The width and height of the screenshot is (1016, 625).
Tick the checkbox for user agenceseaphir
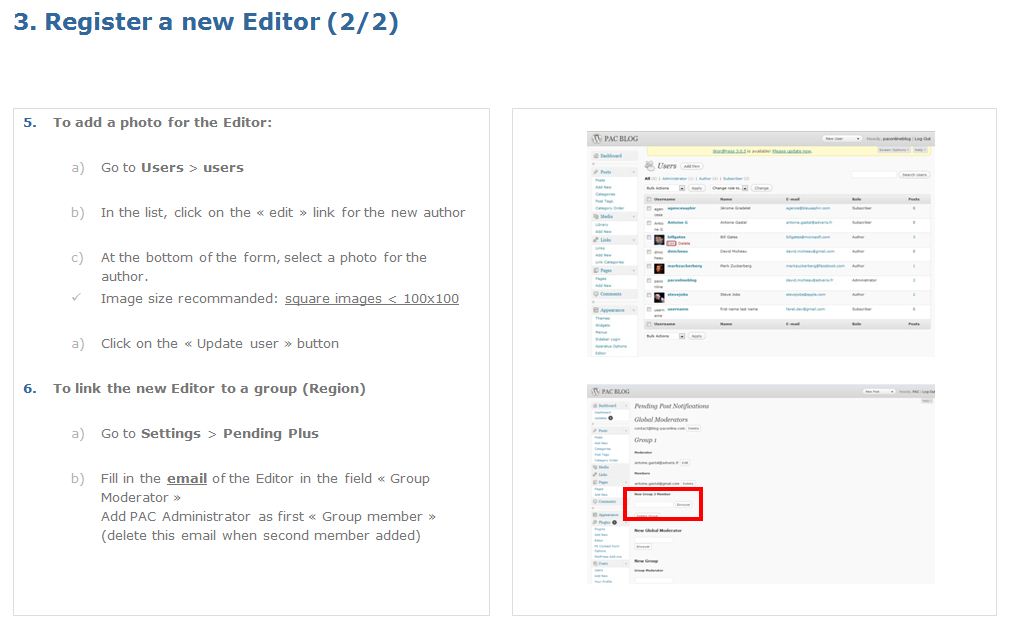(649, 208)
